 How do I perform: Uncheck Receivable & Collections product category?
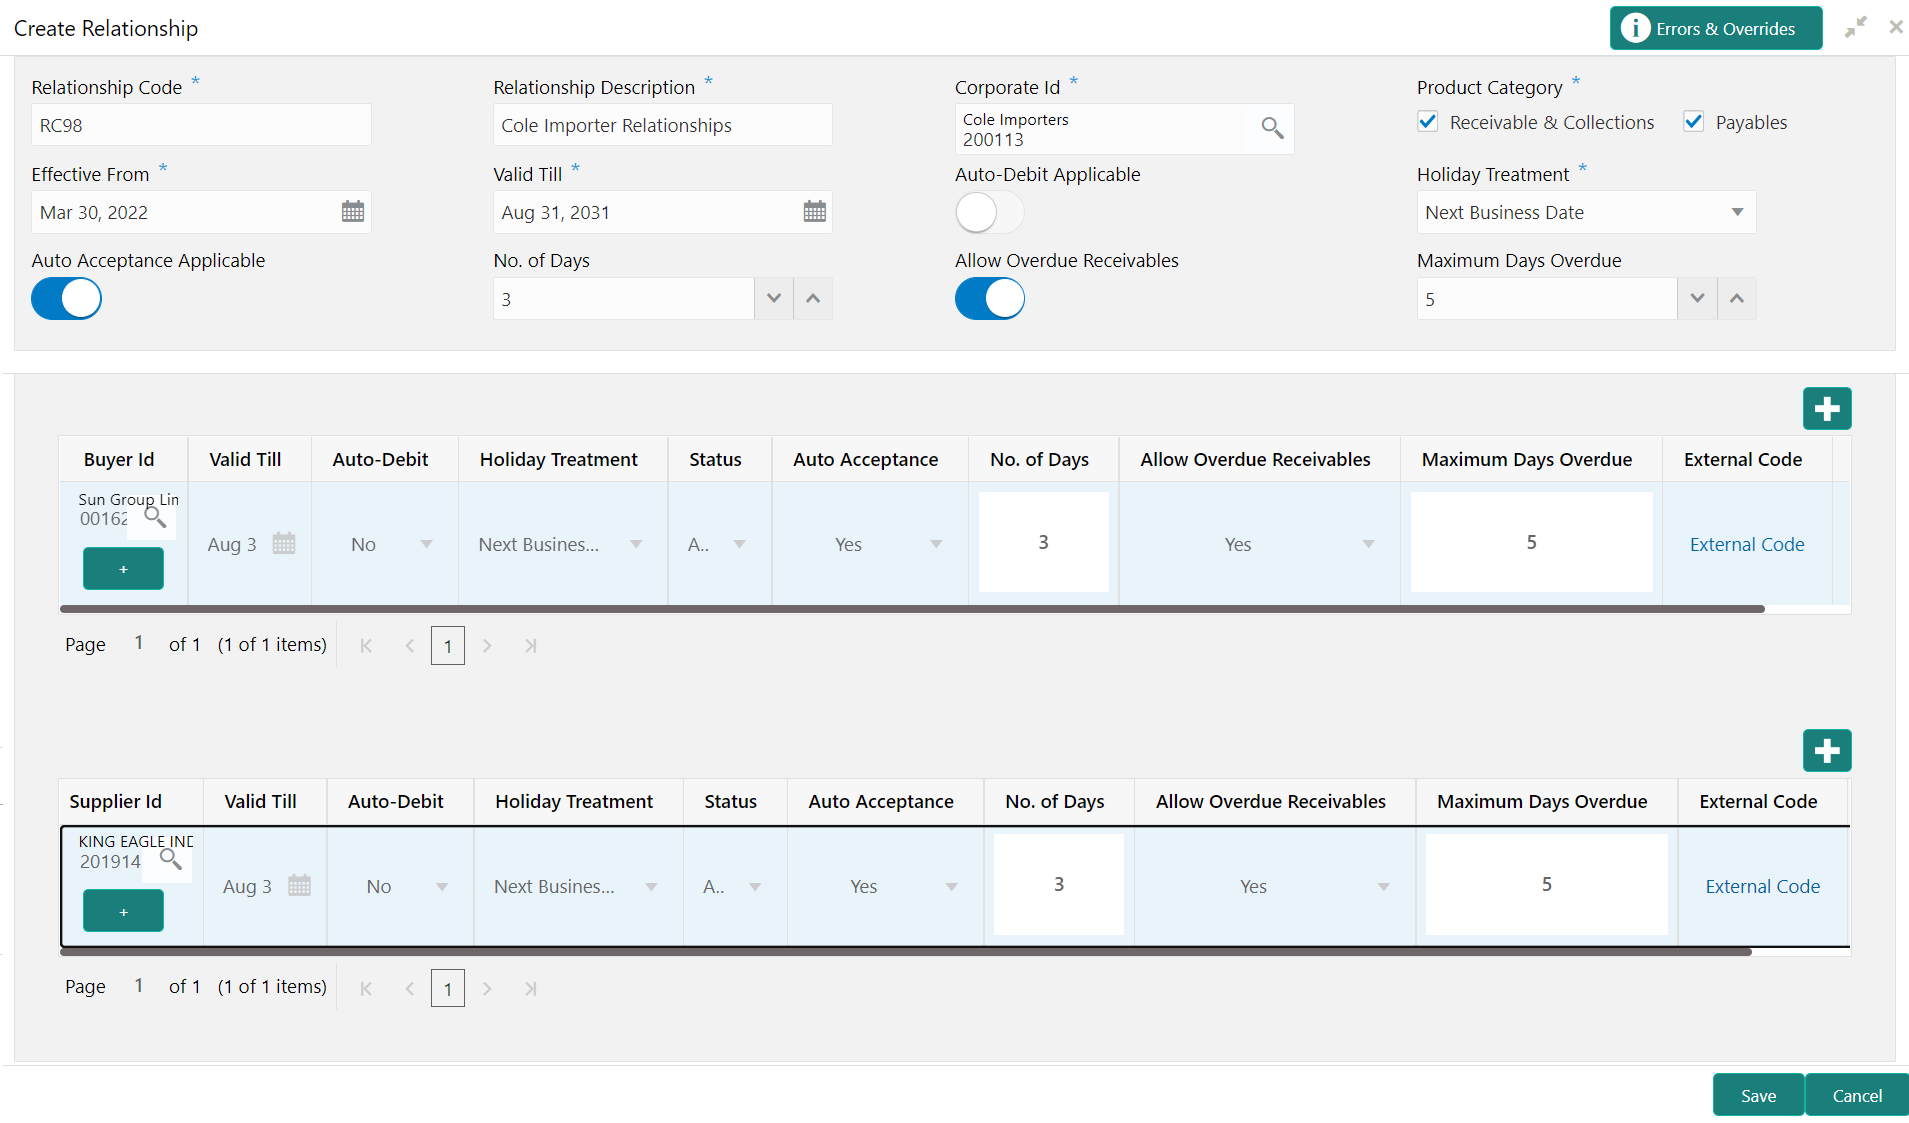point(1428,122)
